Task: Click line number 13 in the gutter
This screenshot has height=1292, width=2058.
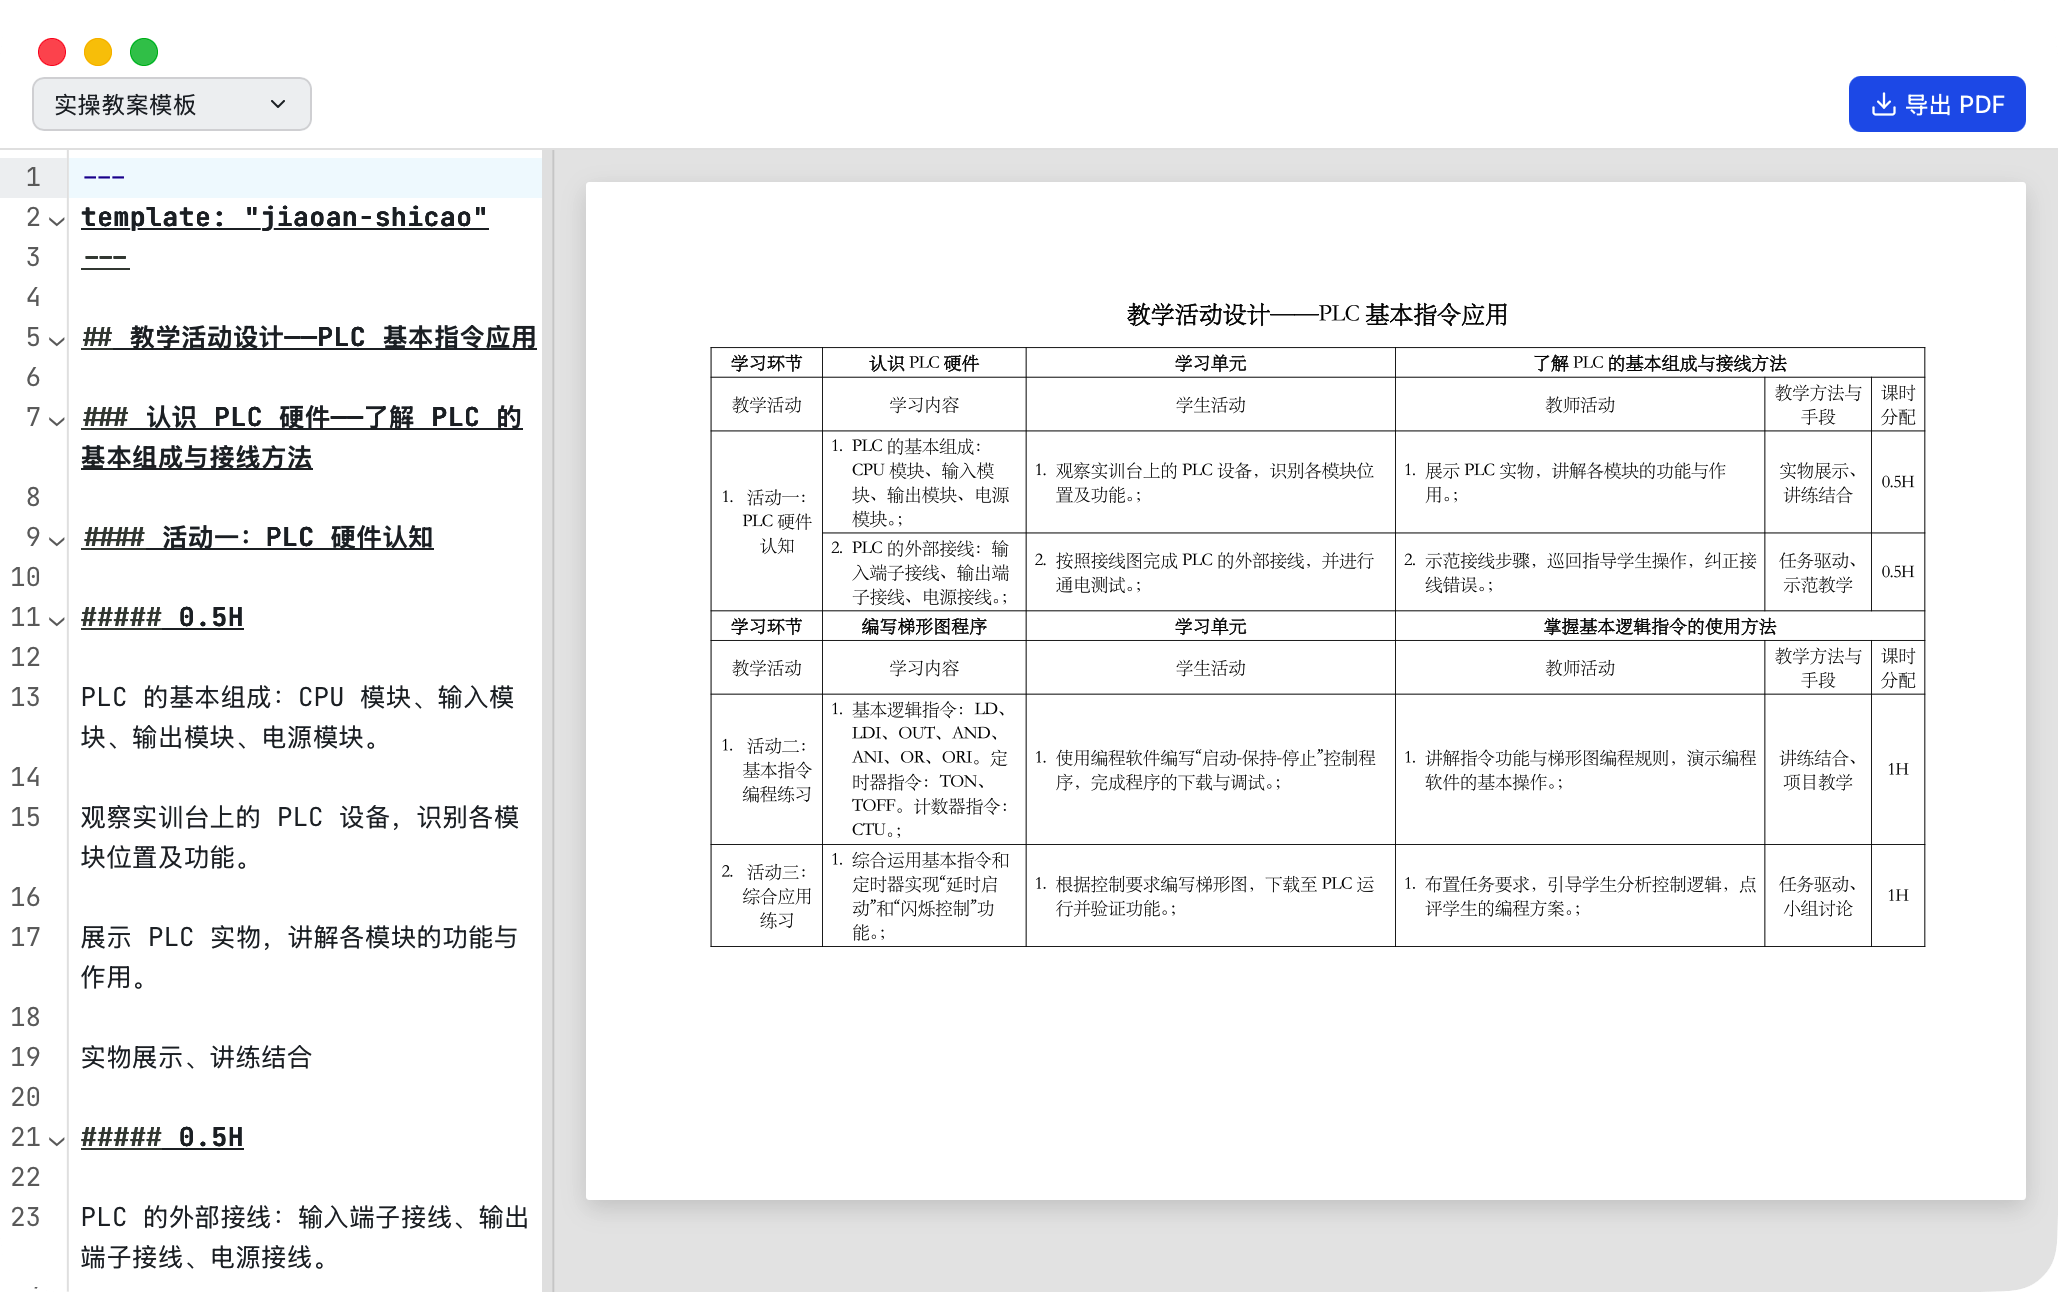Action: click(28, 697)
